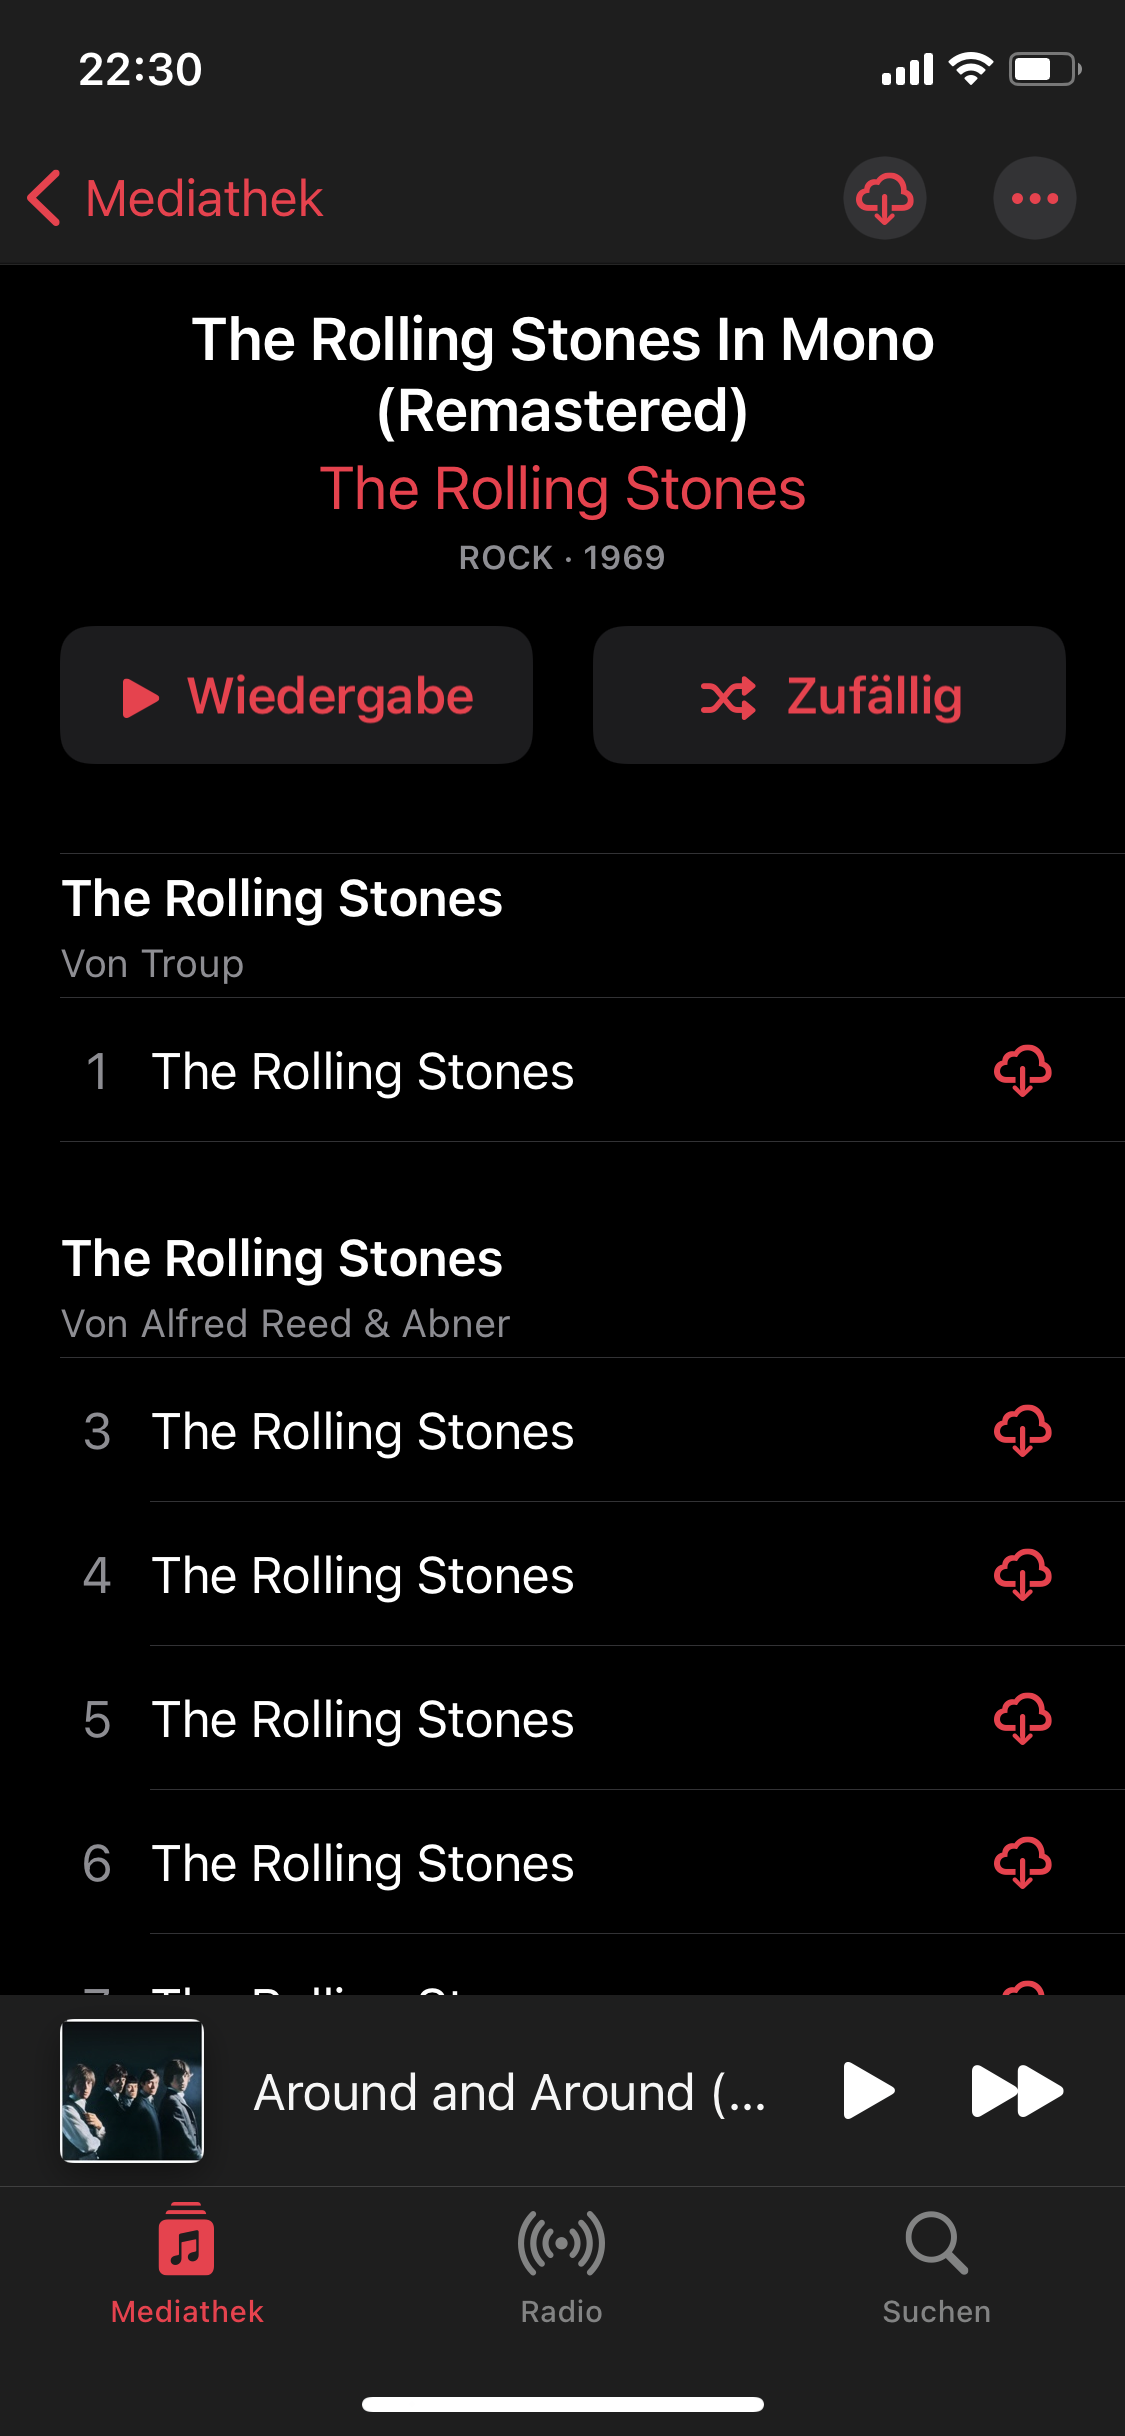1125x2436 pixels.
Task: Download track 3 from the cloud
Action: [1022, 1431]
